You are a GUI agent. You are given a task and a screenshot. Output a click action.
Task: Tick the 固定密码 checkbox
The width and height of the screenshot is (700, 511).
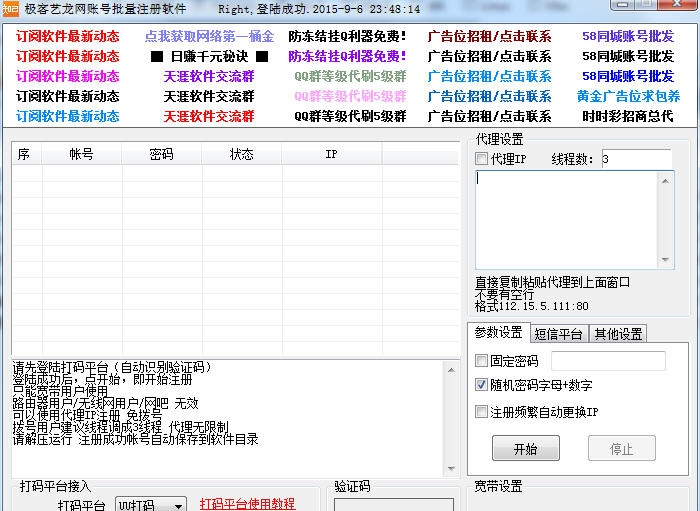tap(482, 361)
